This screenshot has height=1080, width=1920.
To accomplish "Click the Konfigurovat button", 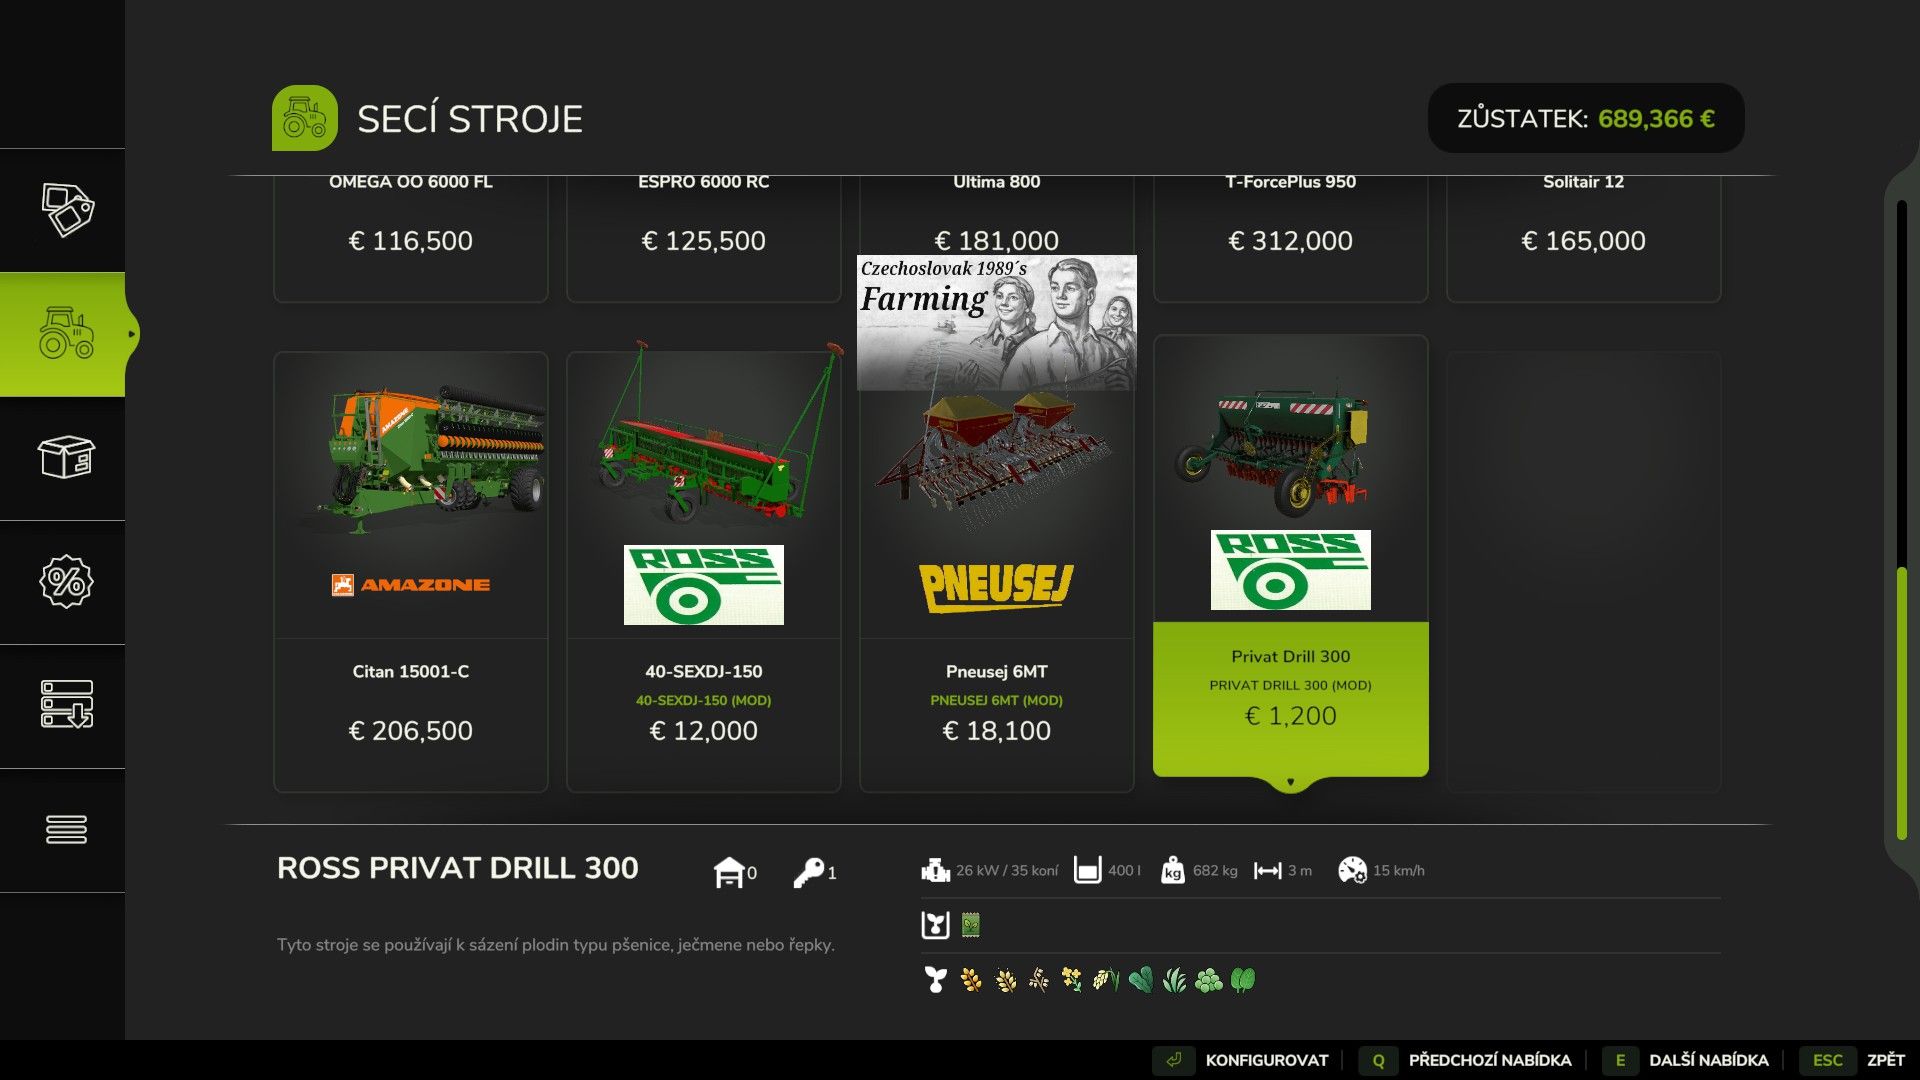I will 1243,1060.
